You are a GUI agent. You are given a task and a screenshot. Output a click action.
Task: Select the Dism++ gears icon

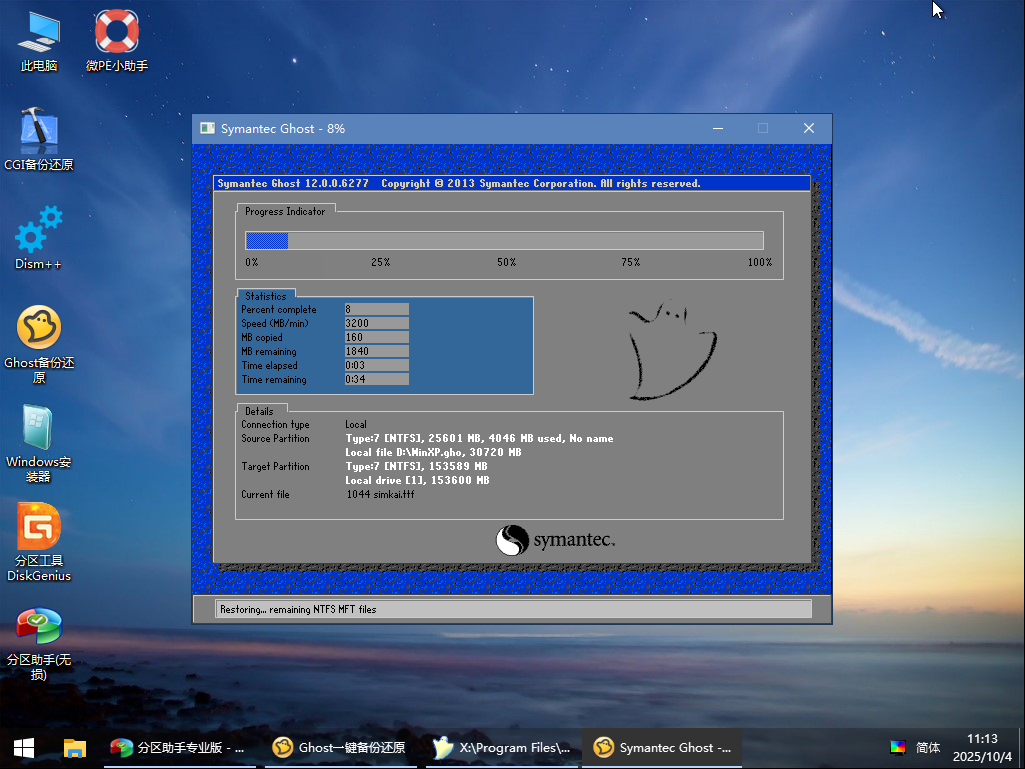tap(39, 238)
